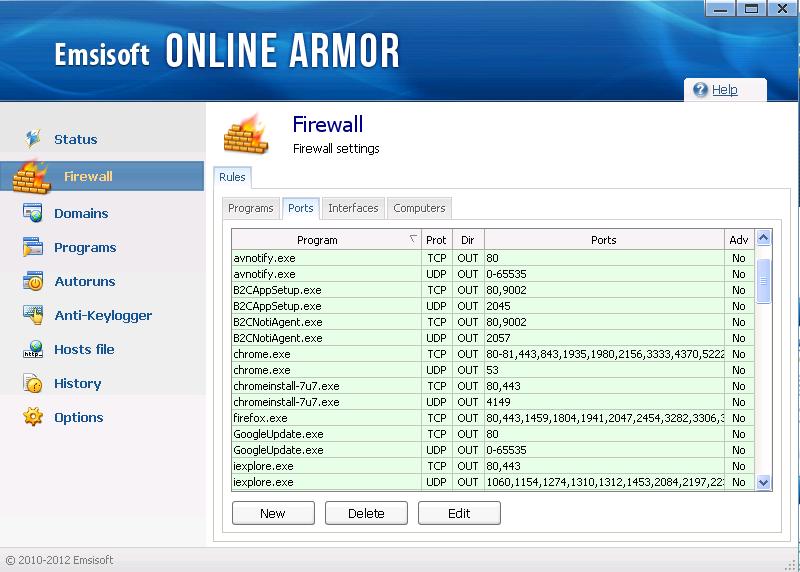Select the Ports tab
800x572 pixels.
tap(301, 208)
